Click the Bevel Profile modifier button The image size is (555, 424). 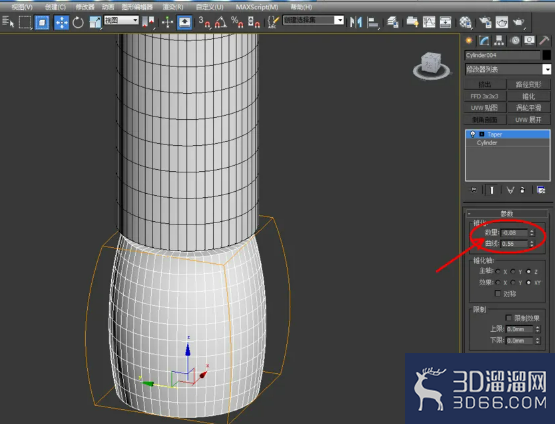tap(485, 120)
